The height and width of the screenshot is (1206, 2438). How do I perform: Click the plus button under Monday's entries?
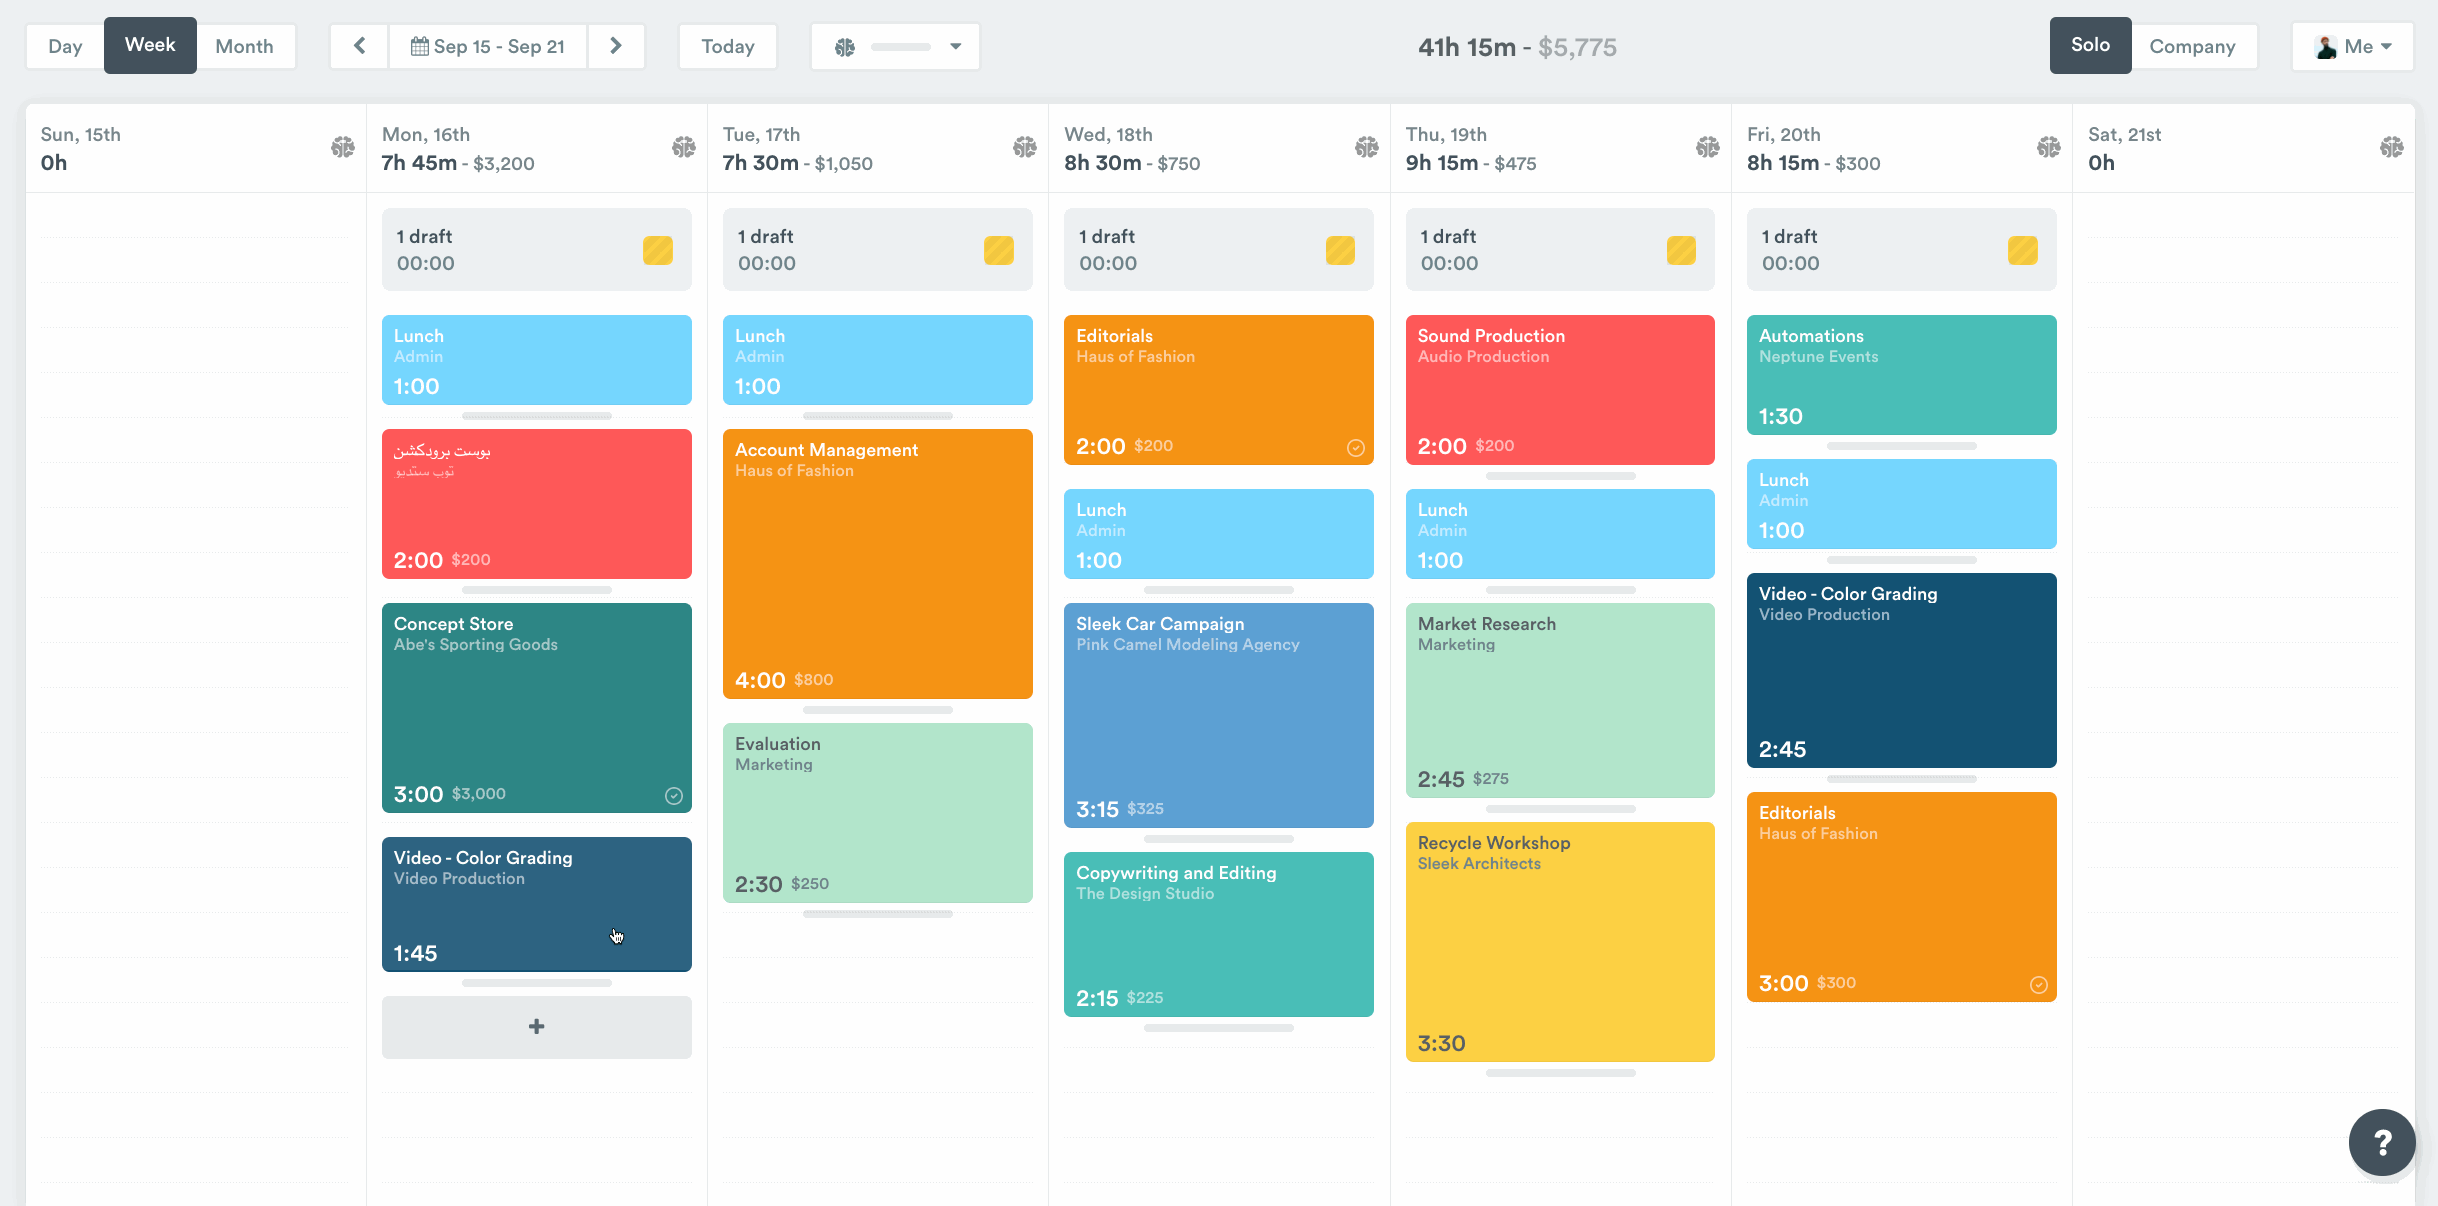click(x=536, y=1026)
